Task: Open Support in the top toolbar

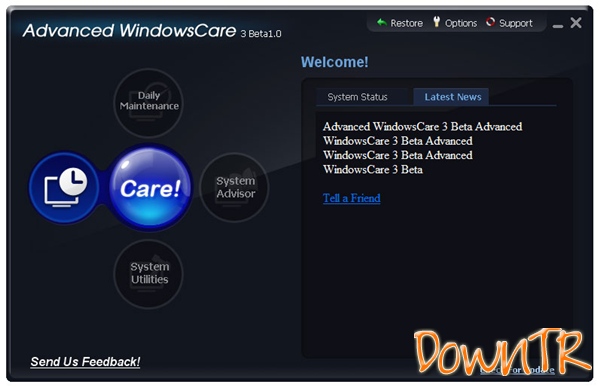Action: pos(509,23)
